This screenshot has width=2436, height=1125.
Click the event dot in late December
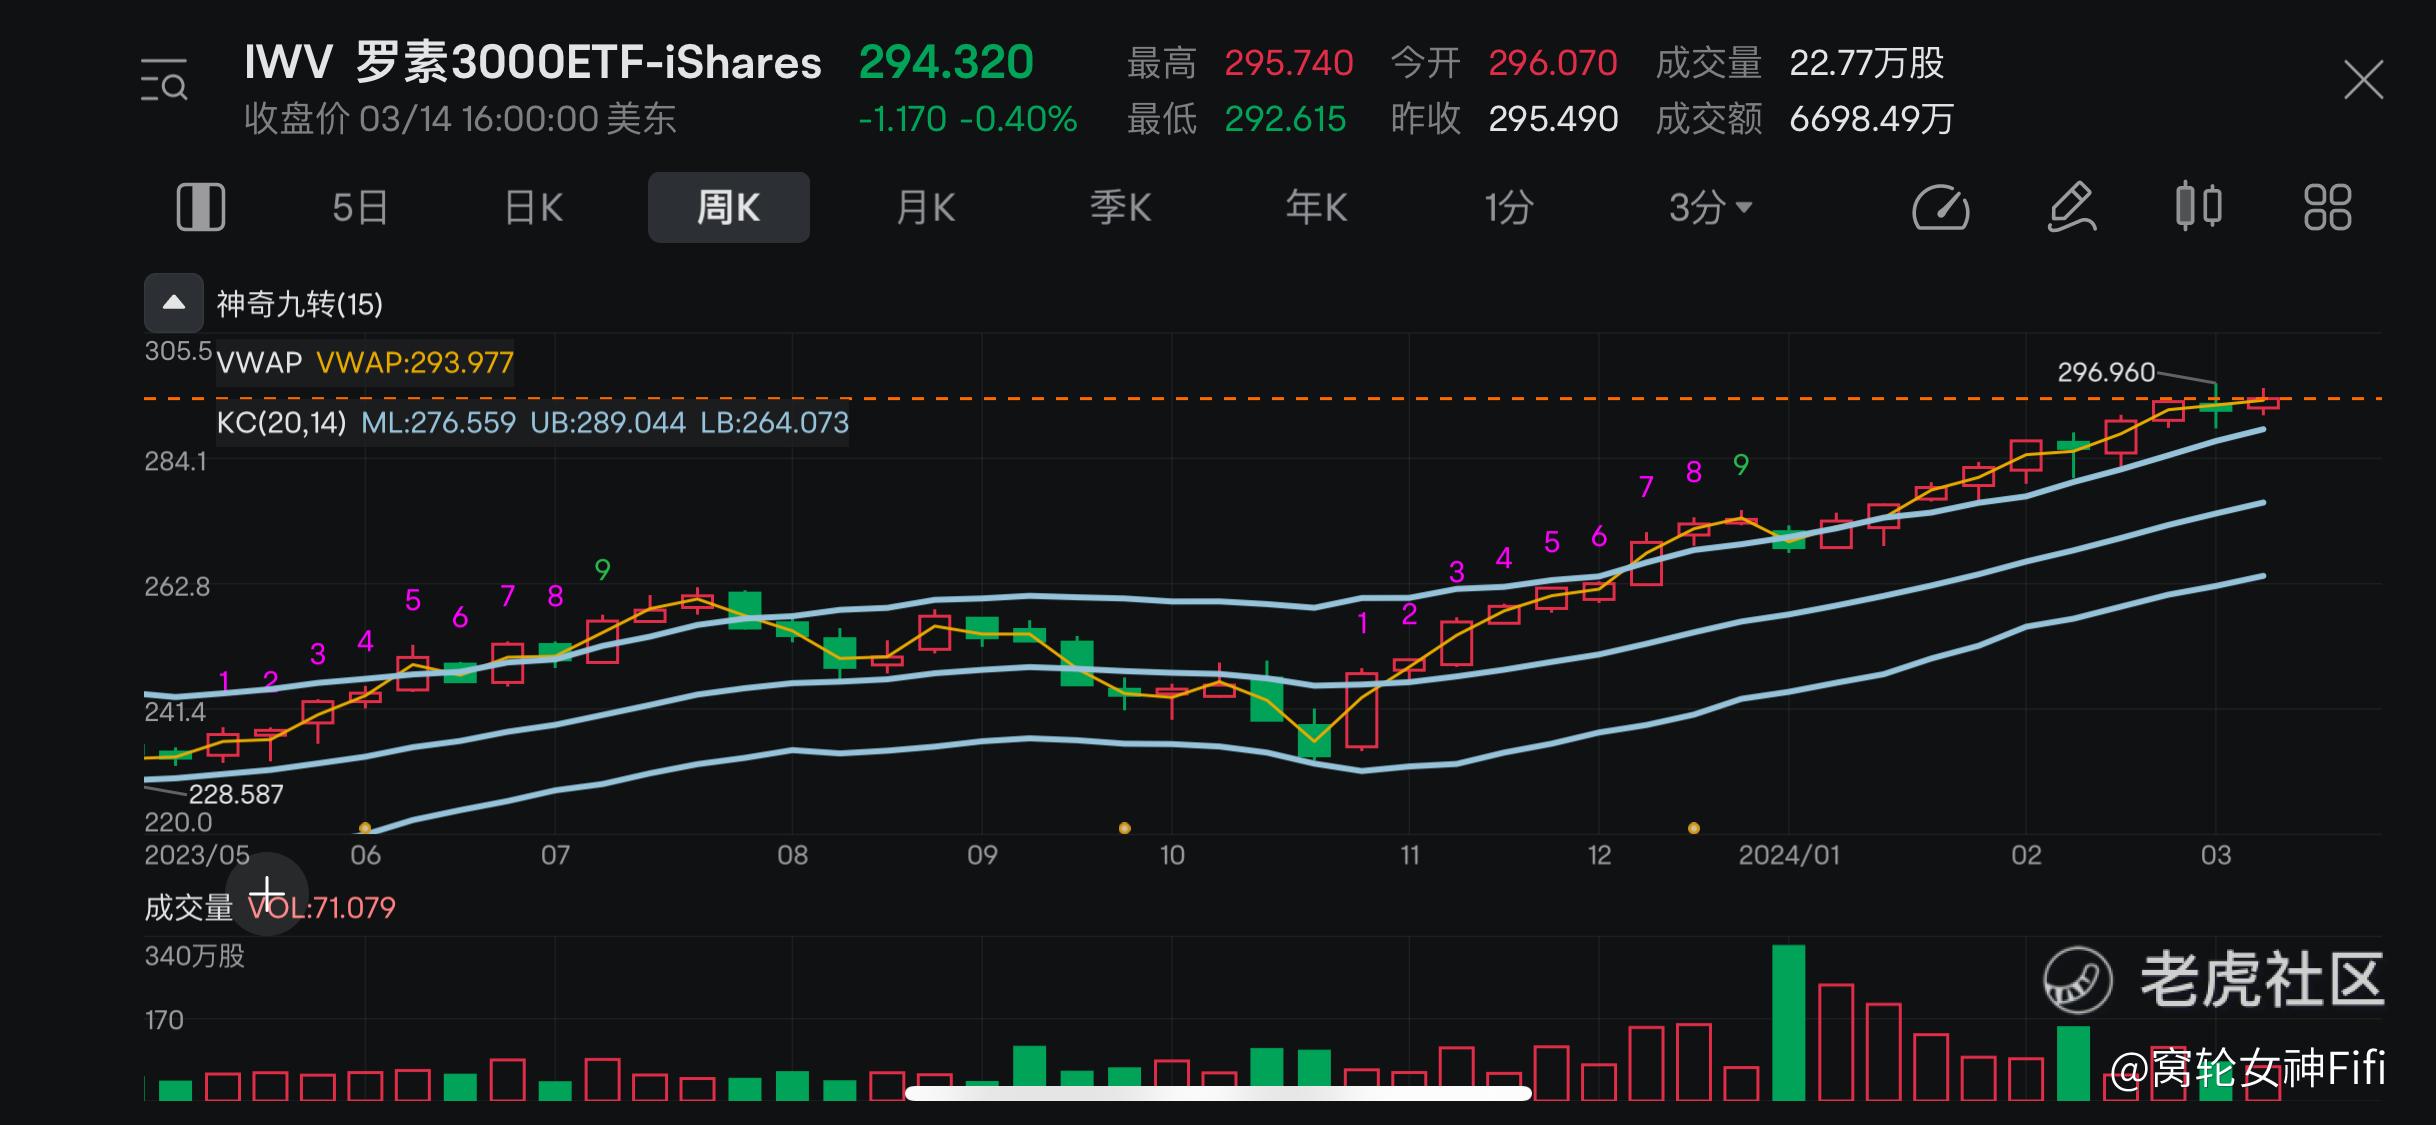click(x=1694, y=828)
